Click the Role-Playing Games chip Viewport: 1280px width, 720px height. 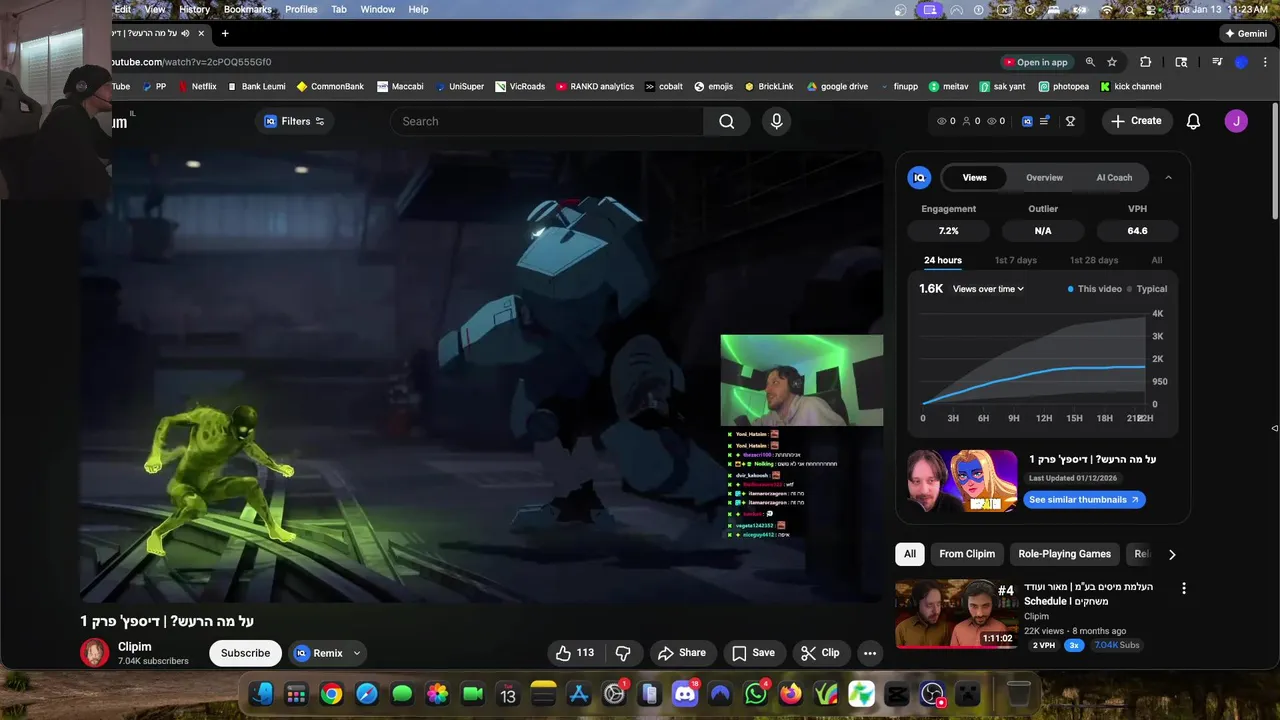(x=1064, y=554)
